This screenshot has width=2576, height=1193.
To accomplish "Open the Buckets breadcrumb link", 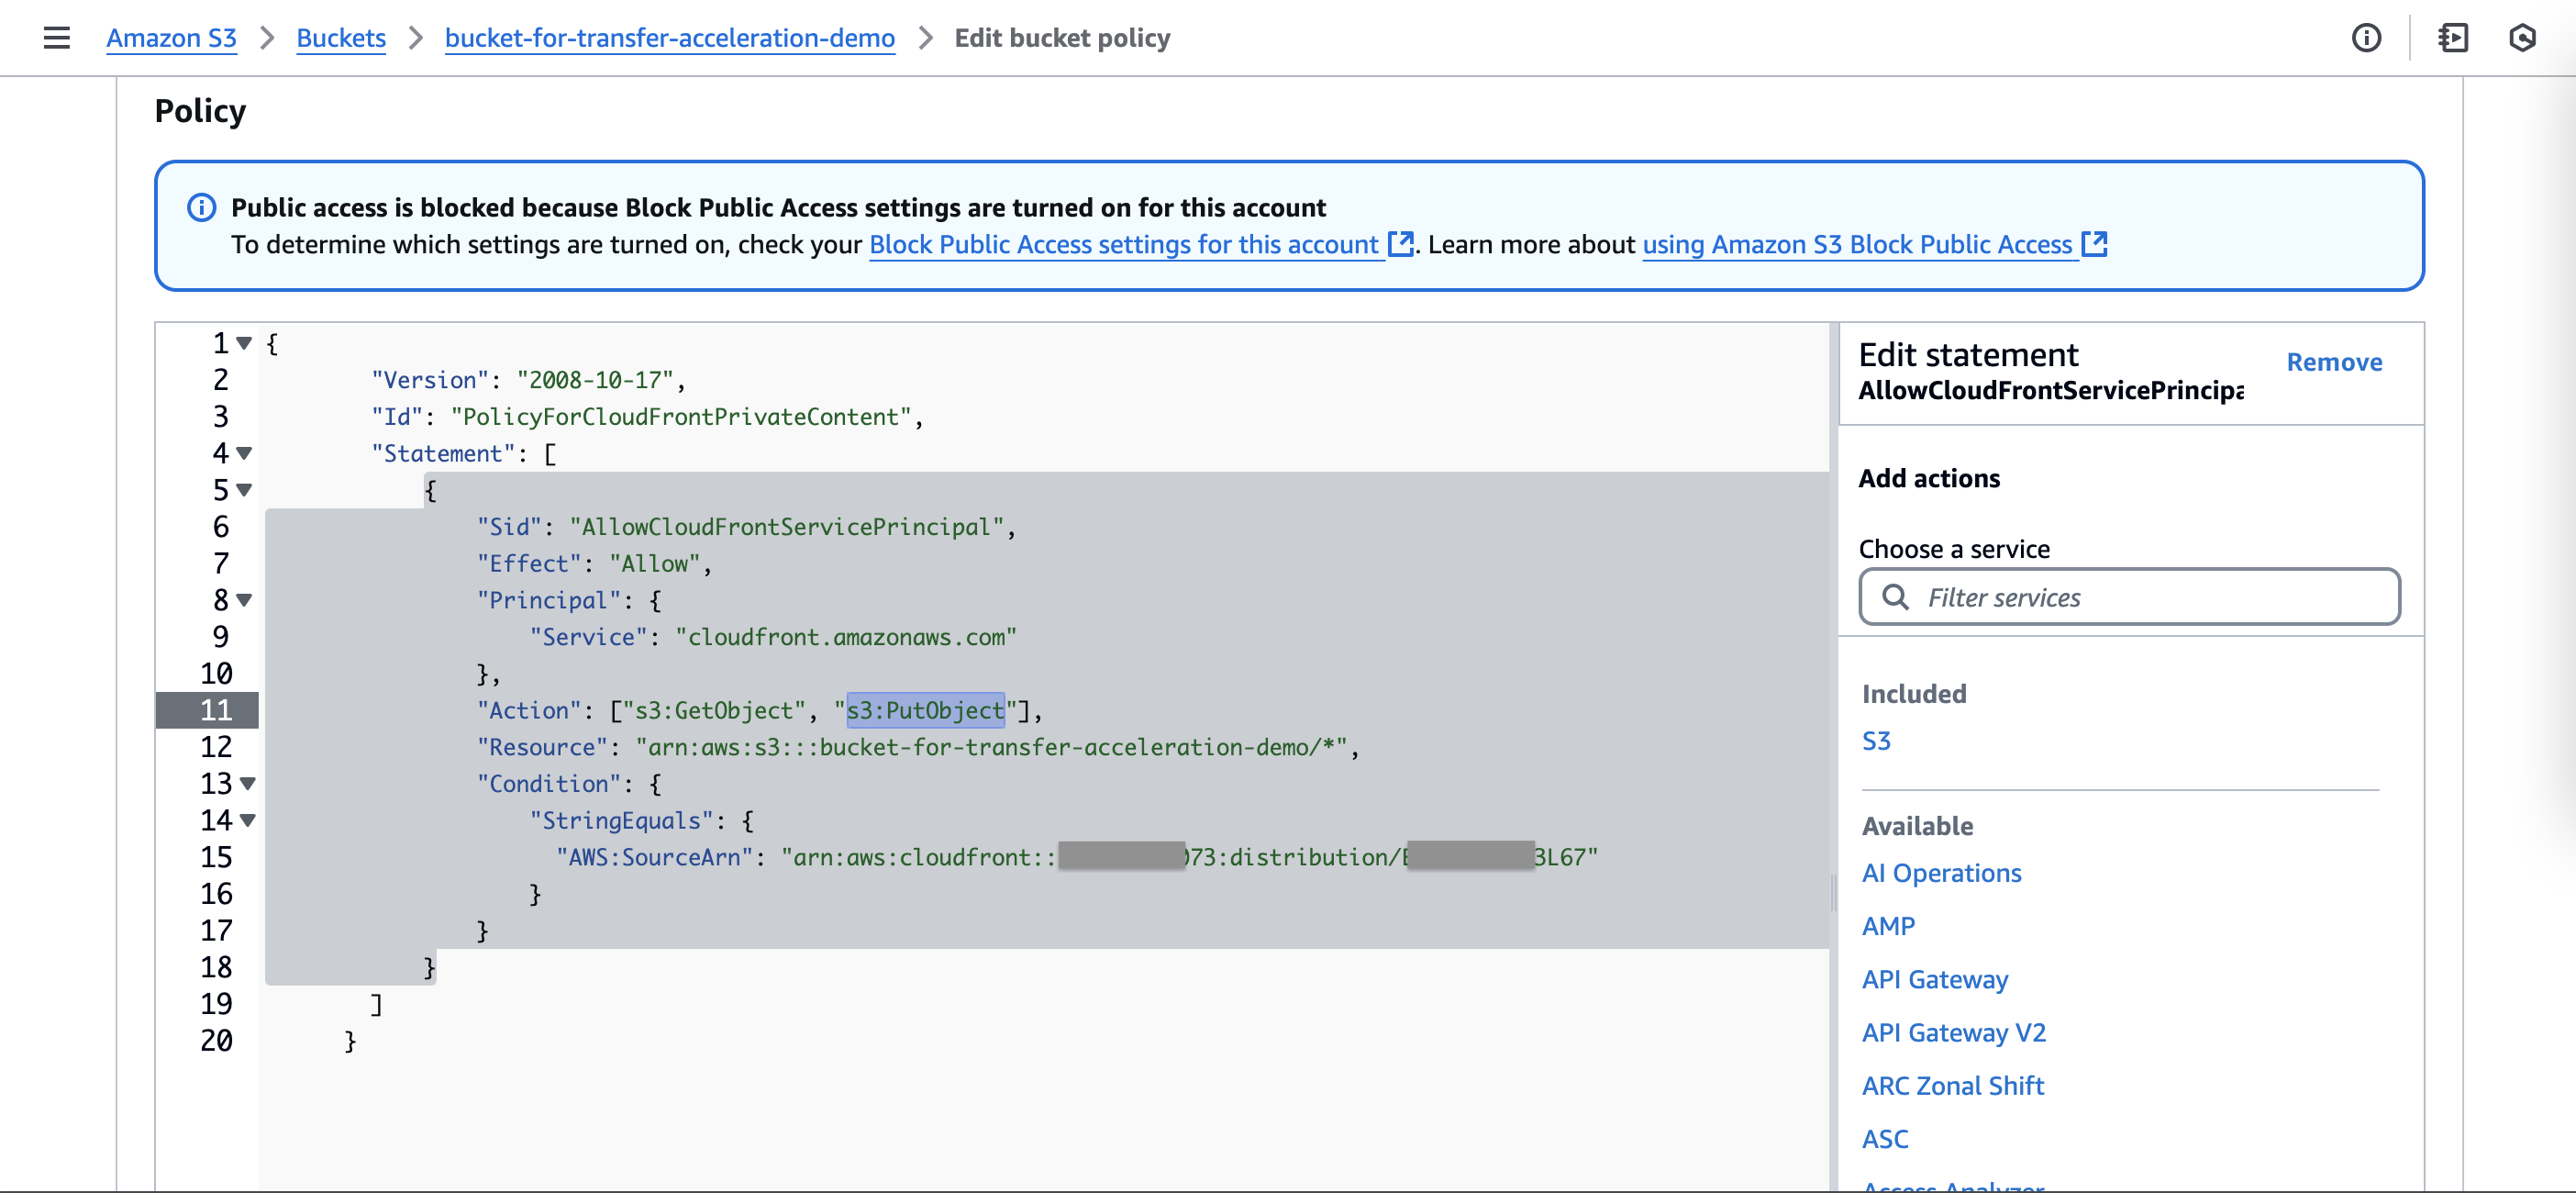I will pos(341,38).
